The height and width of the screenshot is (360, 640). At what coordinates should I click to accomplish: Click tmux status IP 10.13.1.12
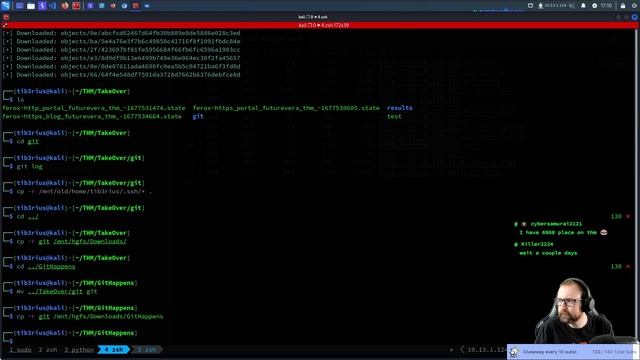click(487, 350)
